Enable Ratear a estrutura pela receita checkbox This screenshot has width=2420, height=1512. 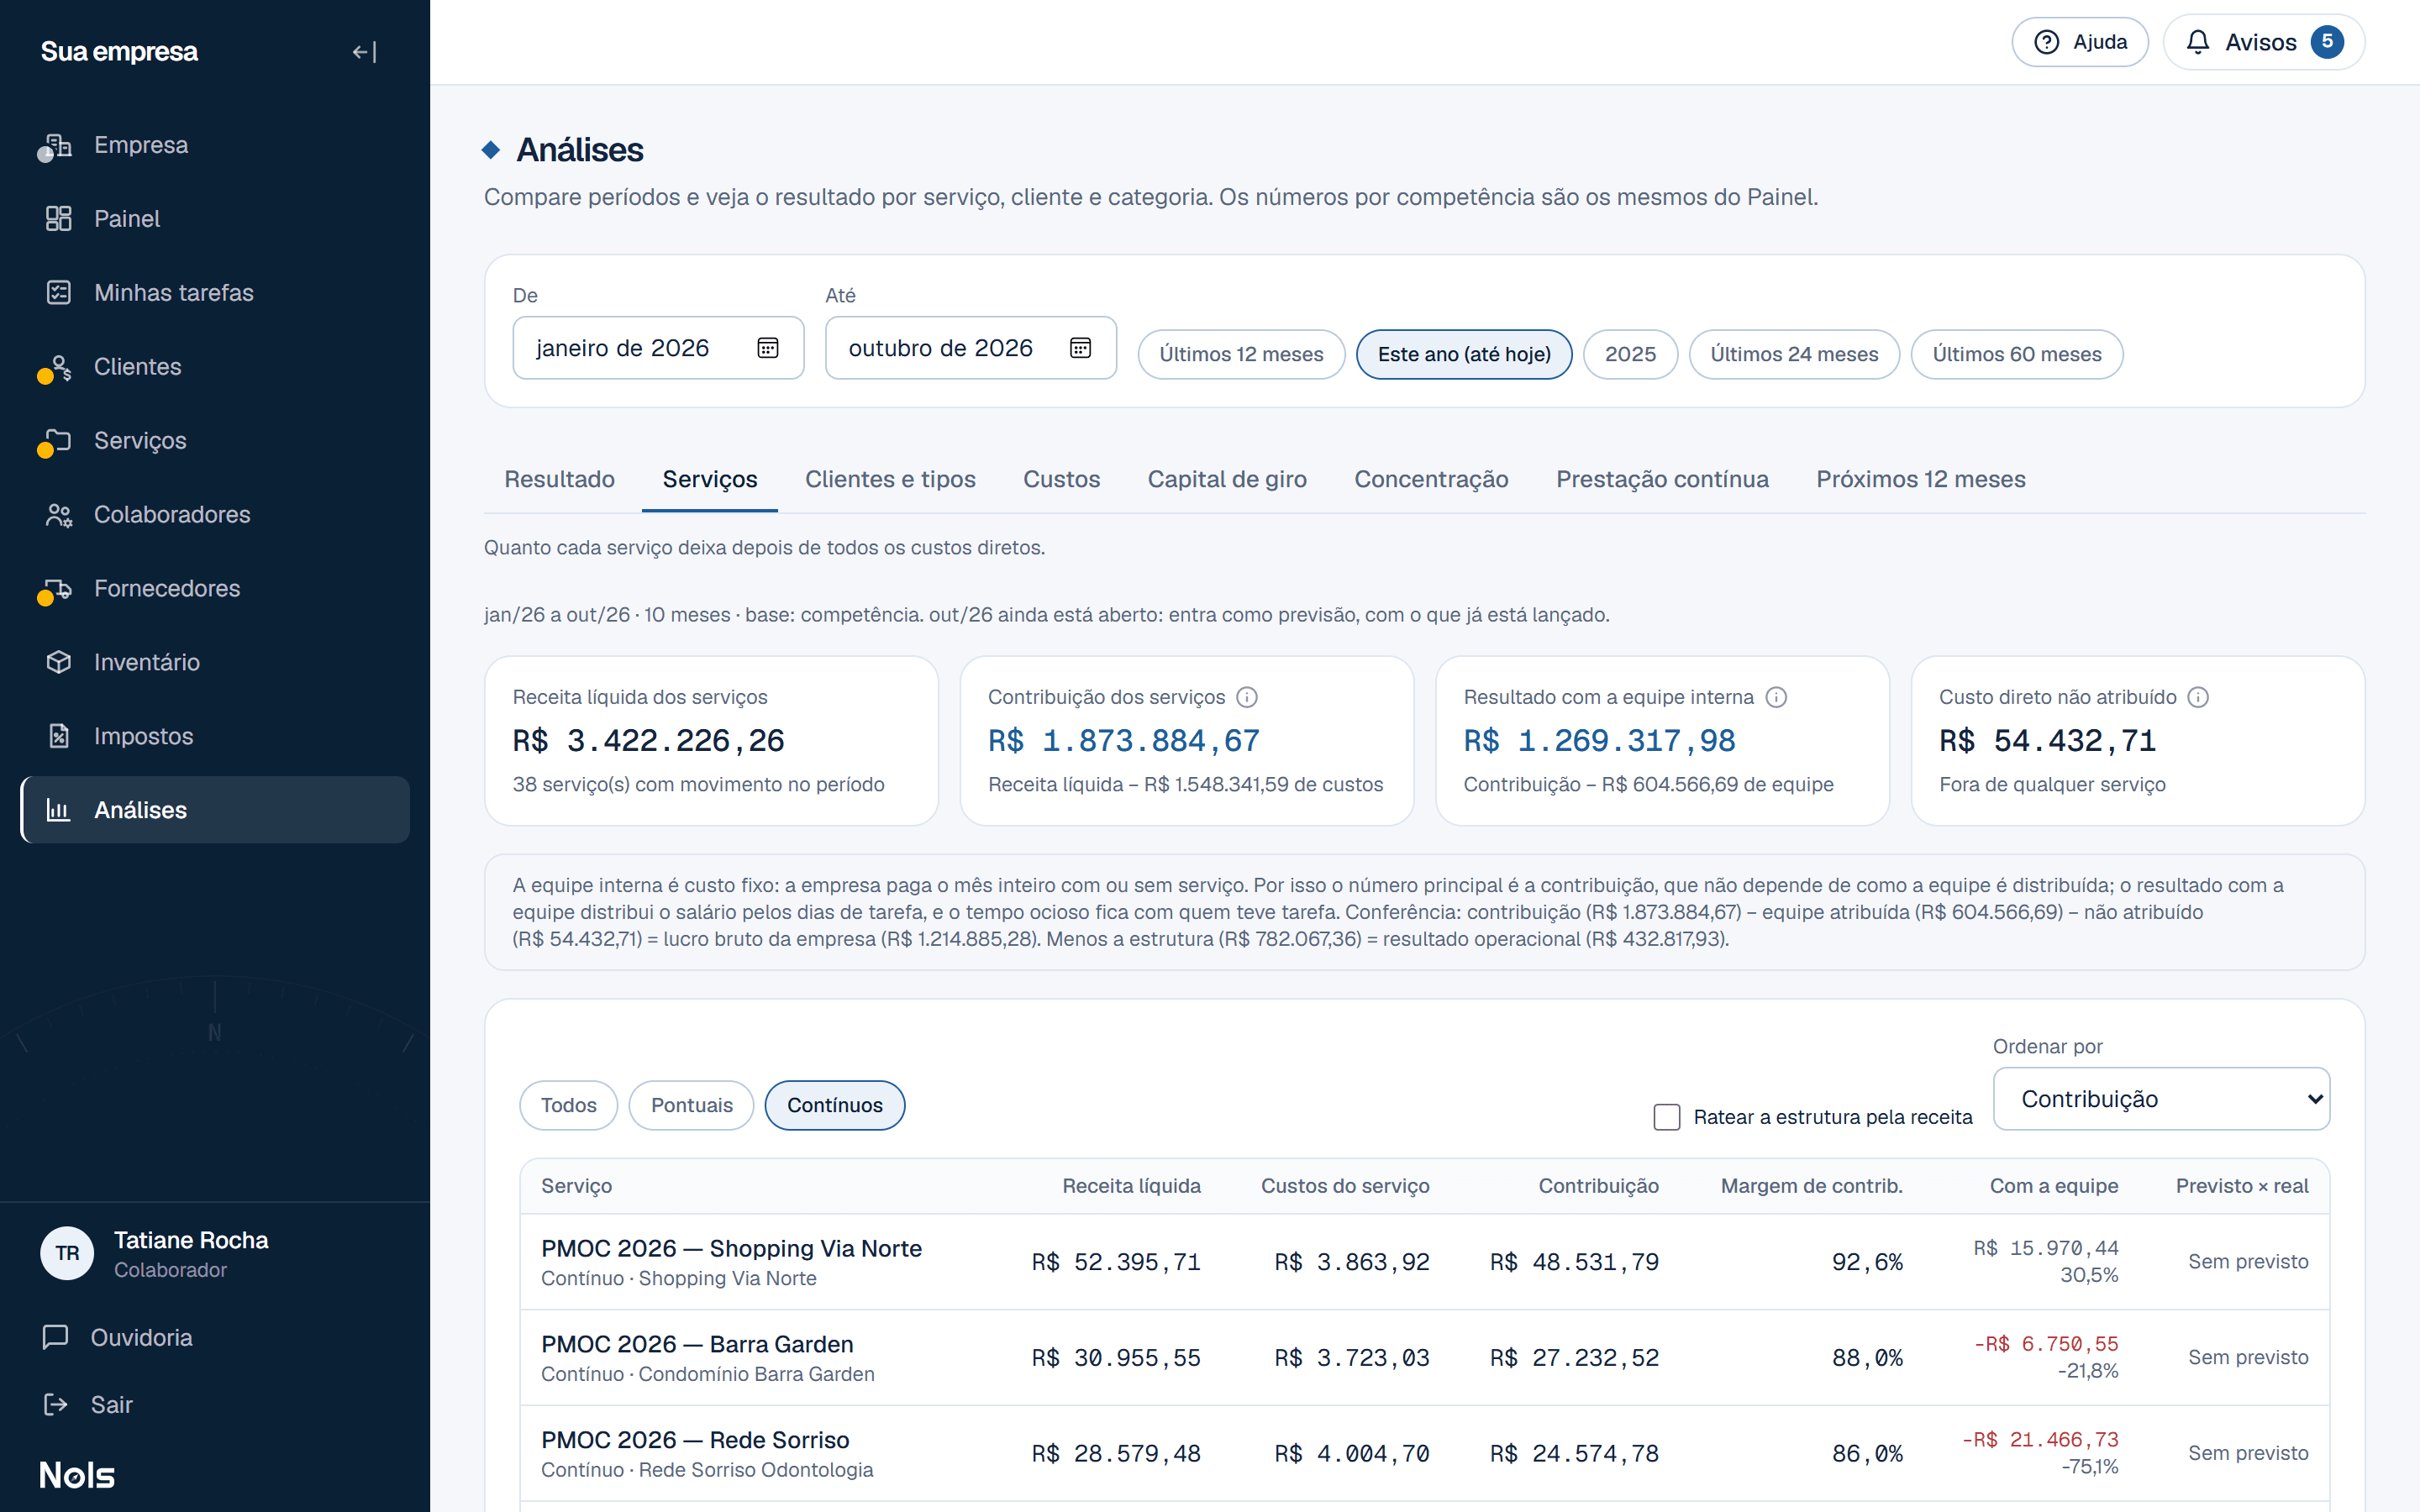(1667, 1117)
